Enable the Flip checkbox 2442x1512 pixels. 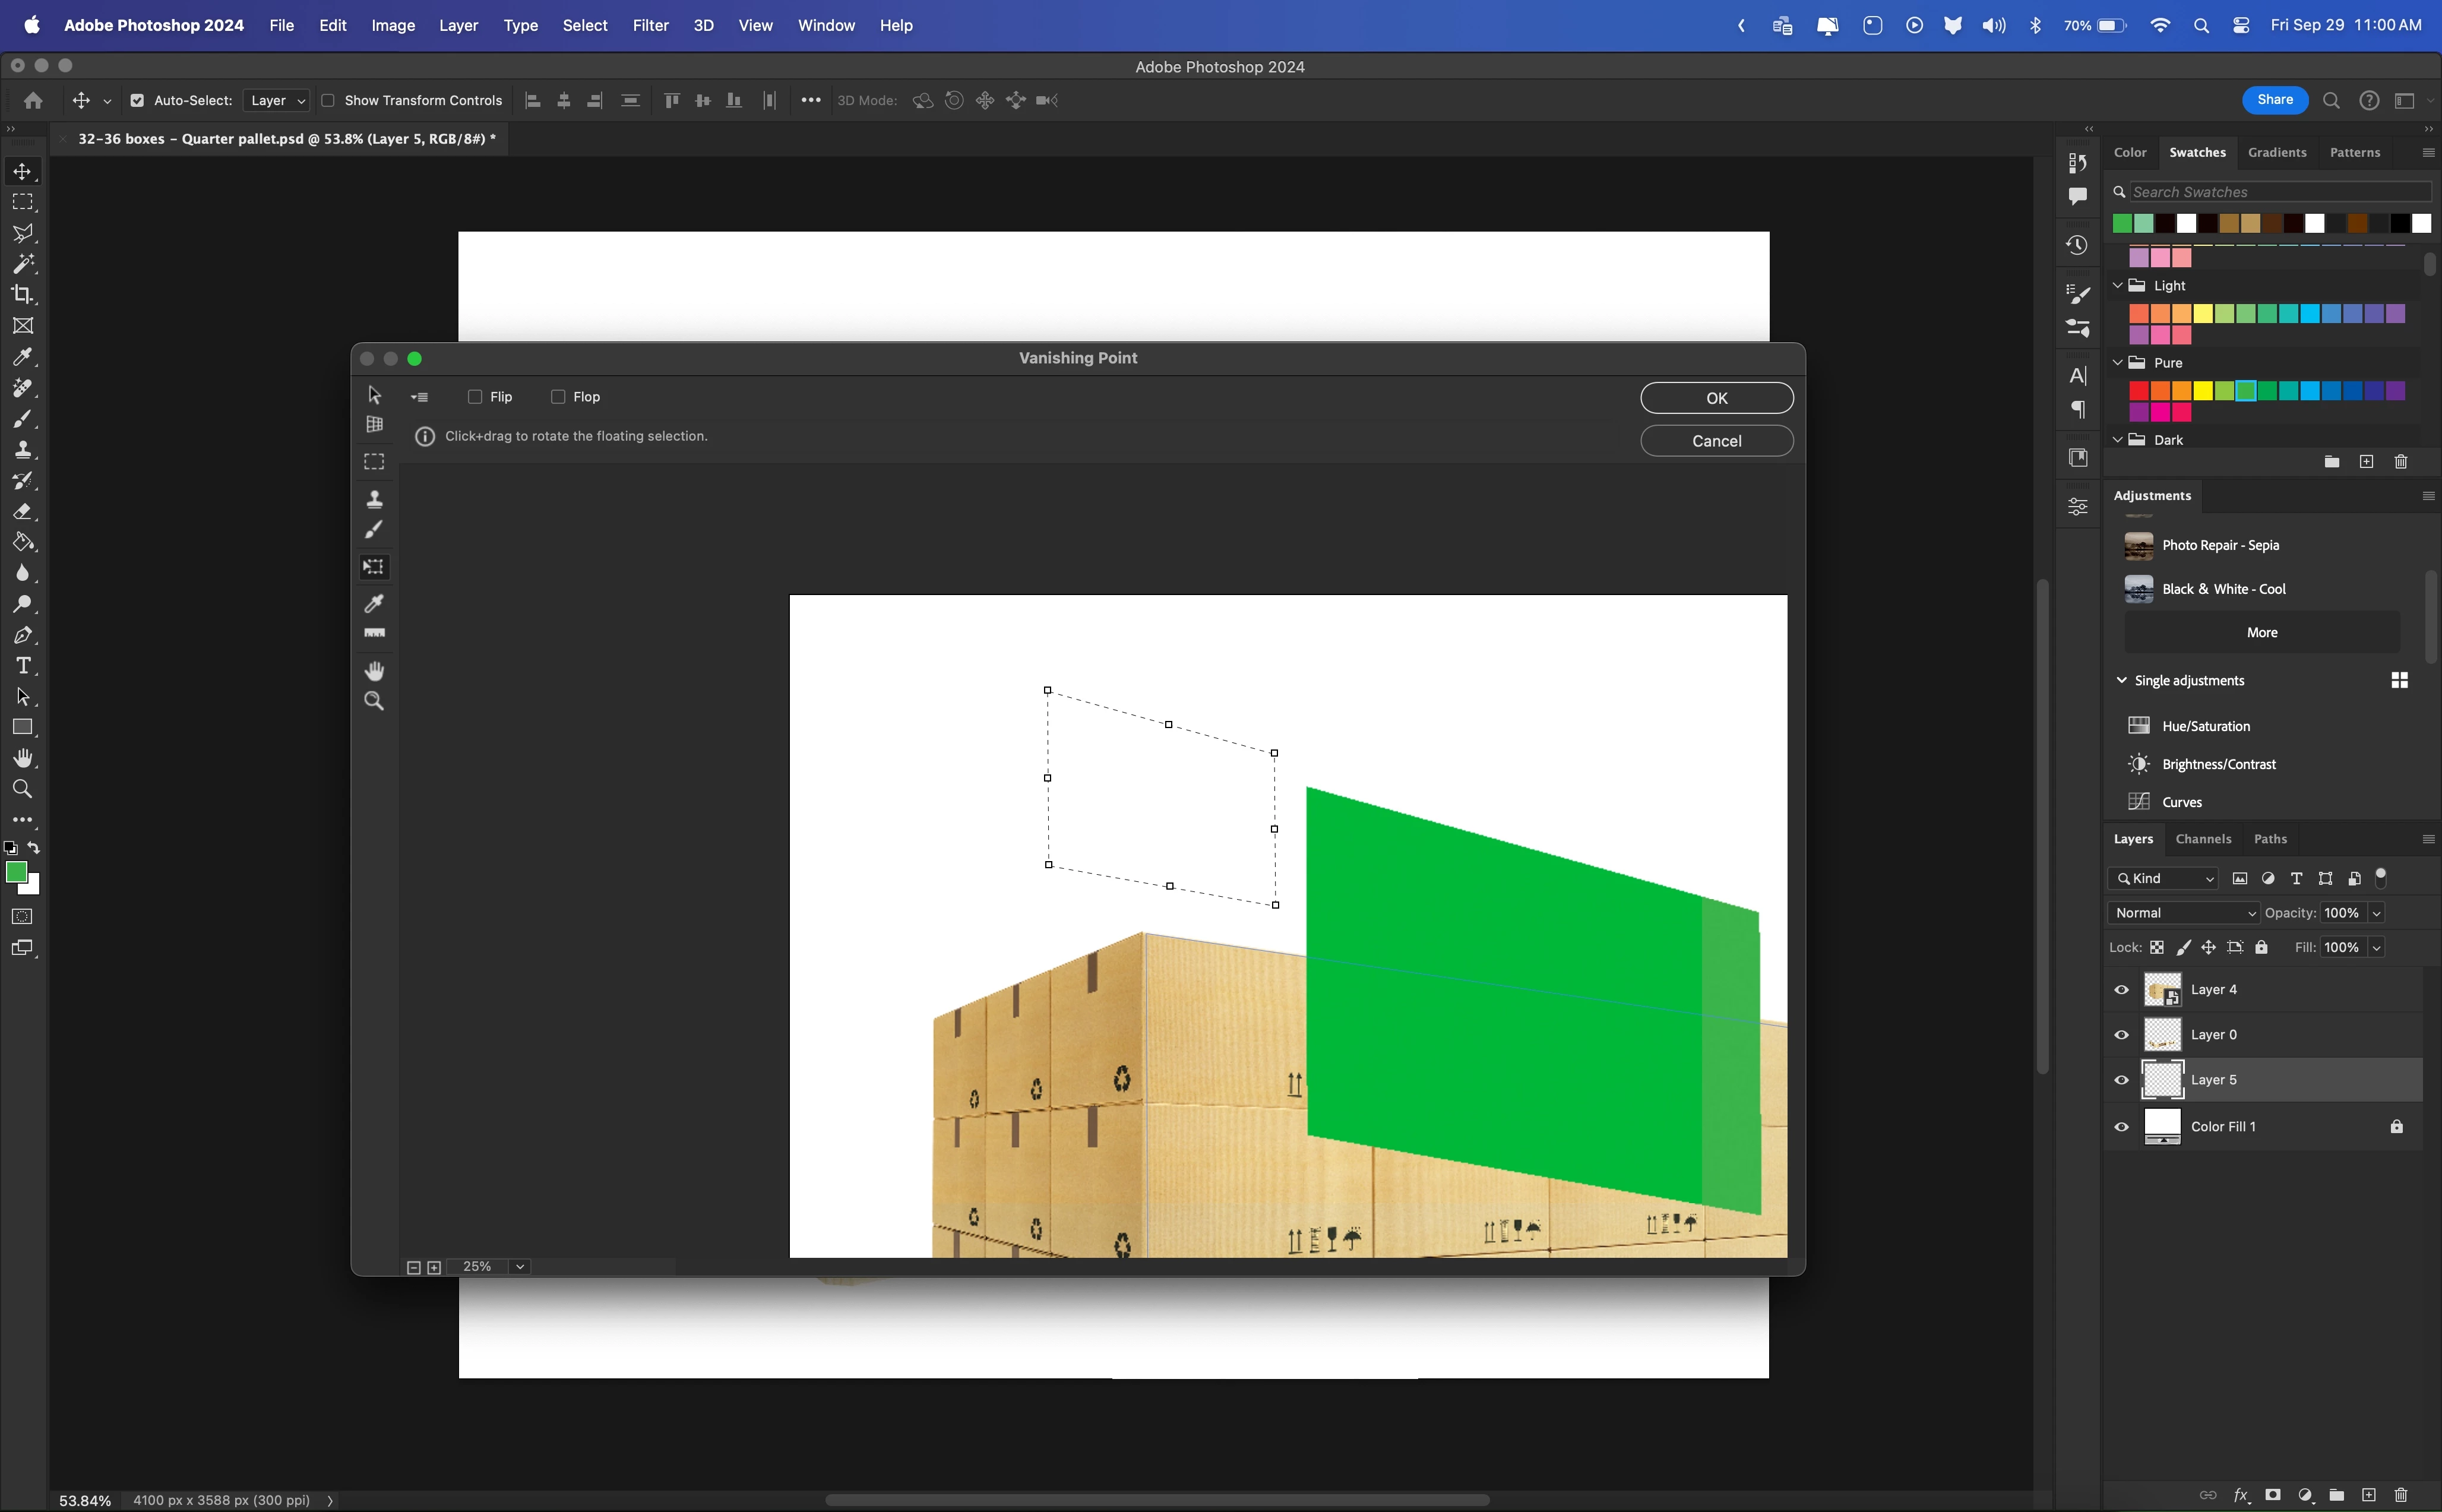point(475,397)
